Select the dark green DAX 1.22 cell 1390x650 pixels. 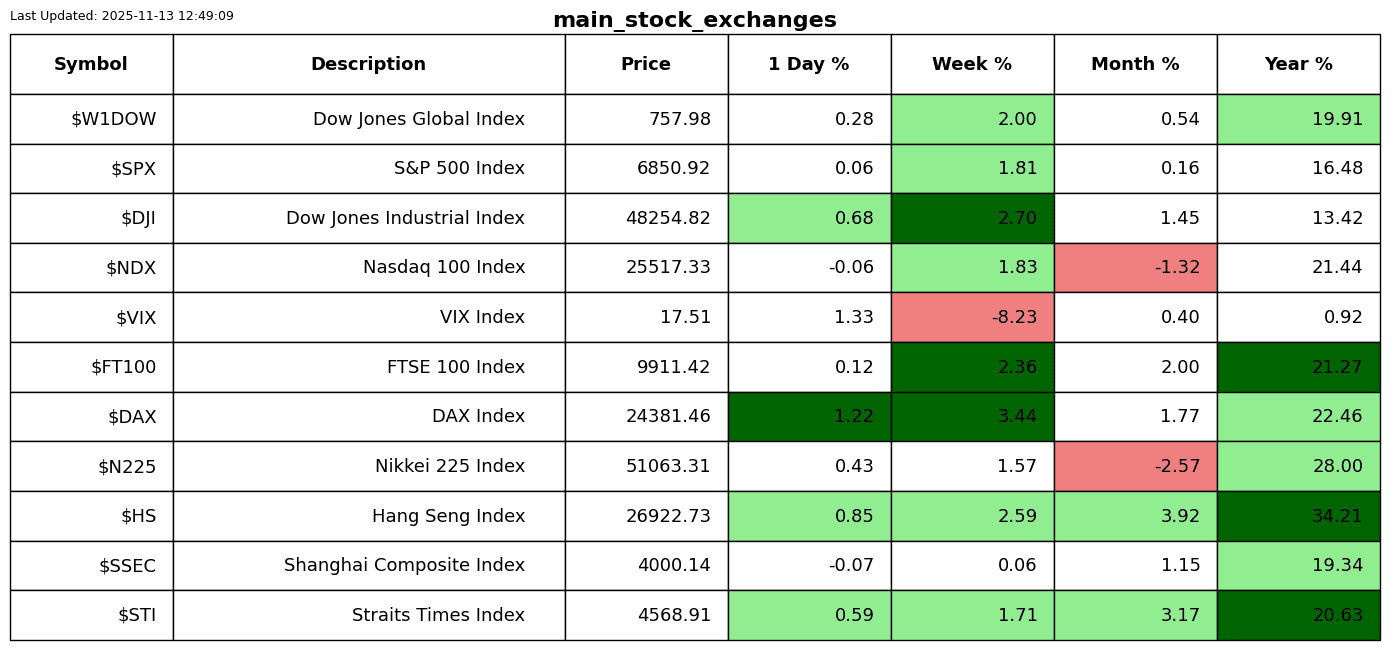pos(809,417)
